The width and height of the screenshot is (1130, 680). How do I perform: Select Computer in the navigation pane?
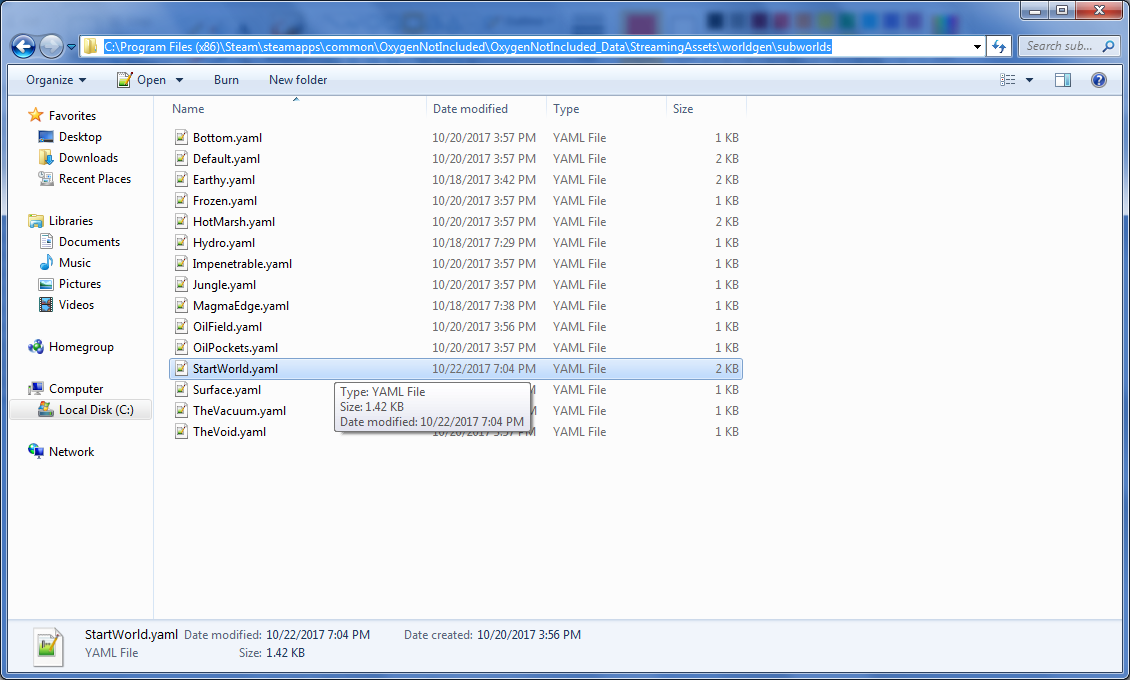[x=76, y=389]
